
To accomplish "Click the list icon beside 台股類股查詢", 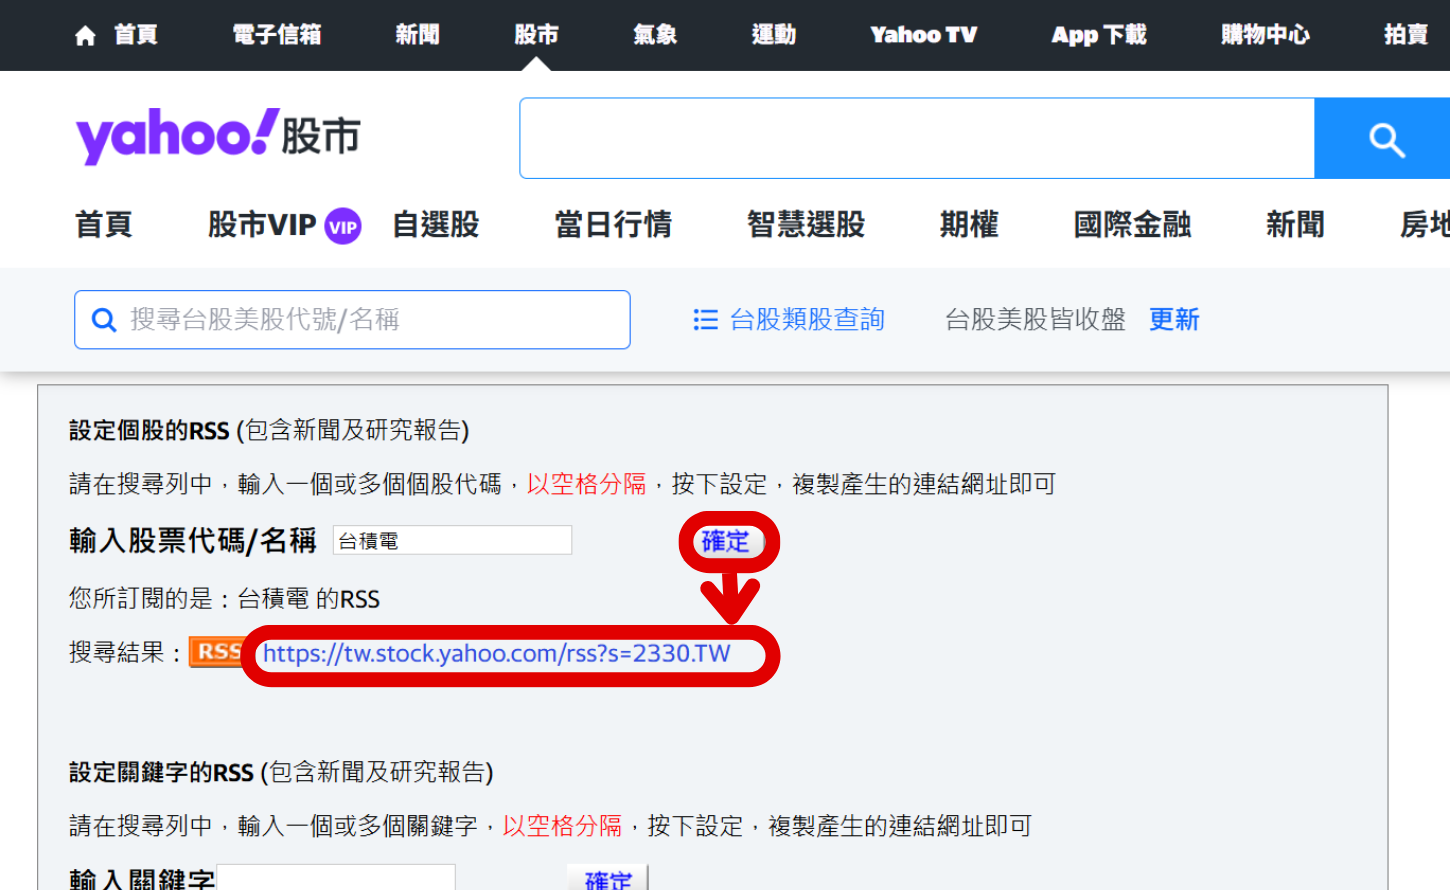I will click(706, 318).
